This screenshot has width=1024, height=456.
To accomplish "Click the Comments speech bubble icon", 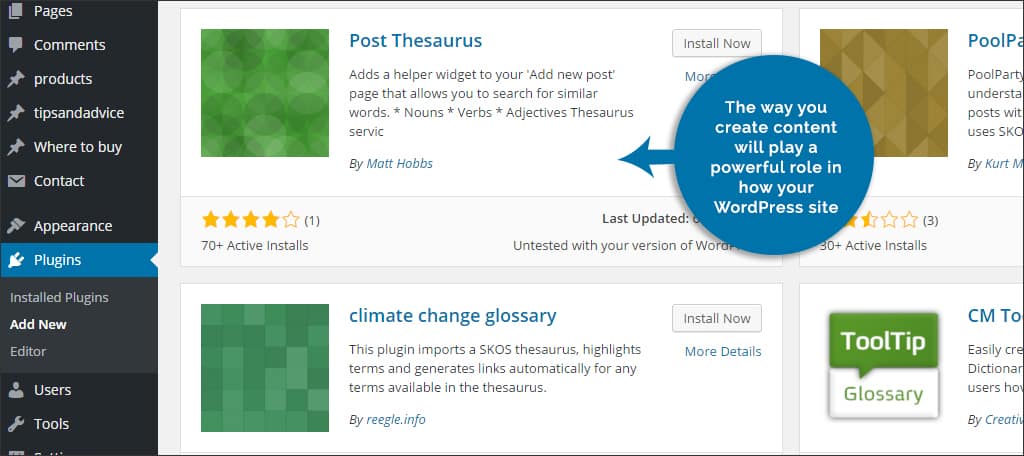I will [16, 45].
